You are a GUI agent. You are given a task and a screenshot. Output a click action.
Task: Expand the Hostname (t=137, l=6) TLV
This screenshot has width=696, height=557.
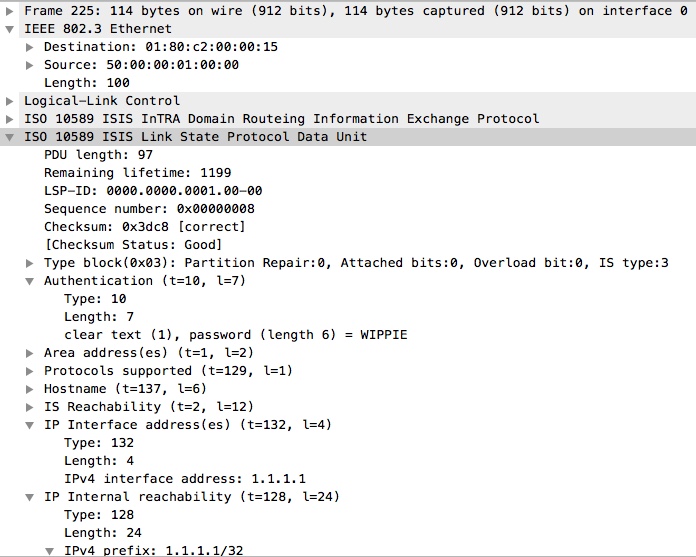click(30, 389)
